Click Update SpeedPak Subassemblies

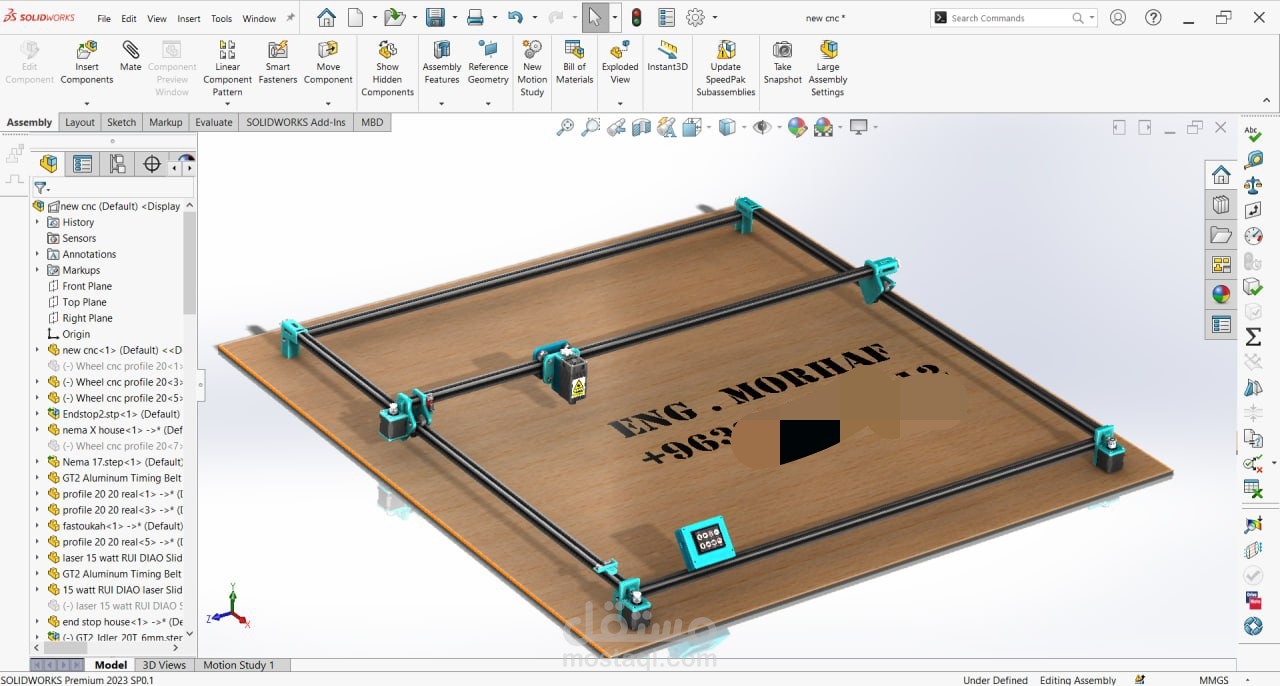726,68
